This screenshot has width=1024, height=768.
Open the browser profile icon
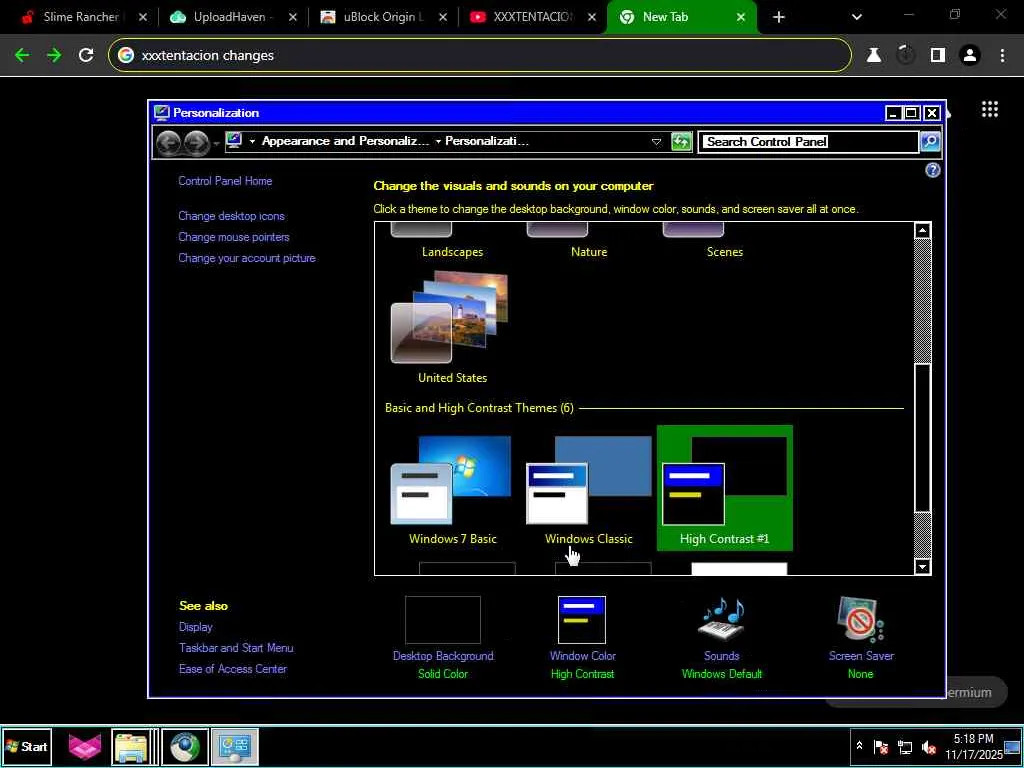(970, 56)
